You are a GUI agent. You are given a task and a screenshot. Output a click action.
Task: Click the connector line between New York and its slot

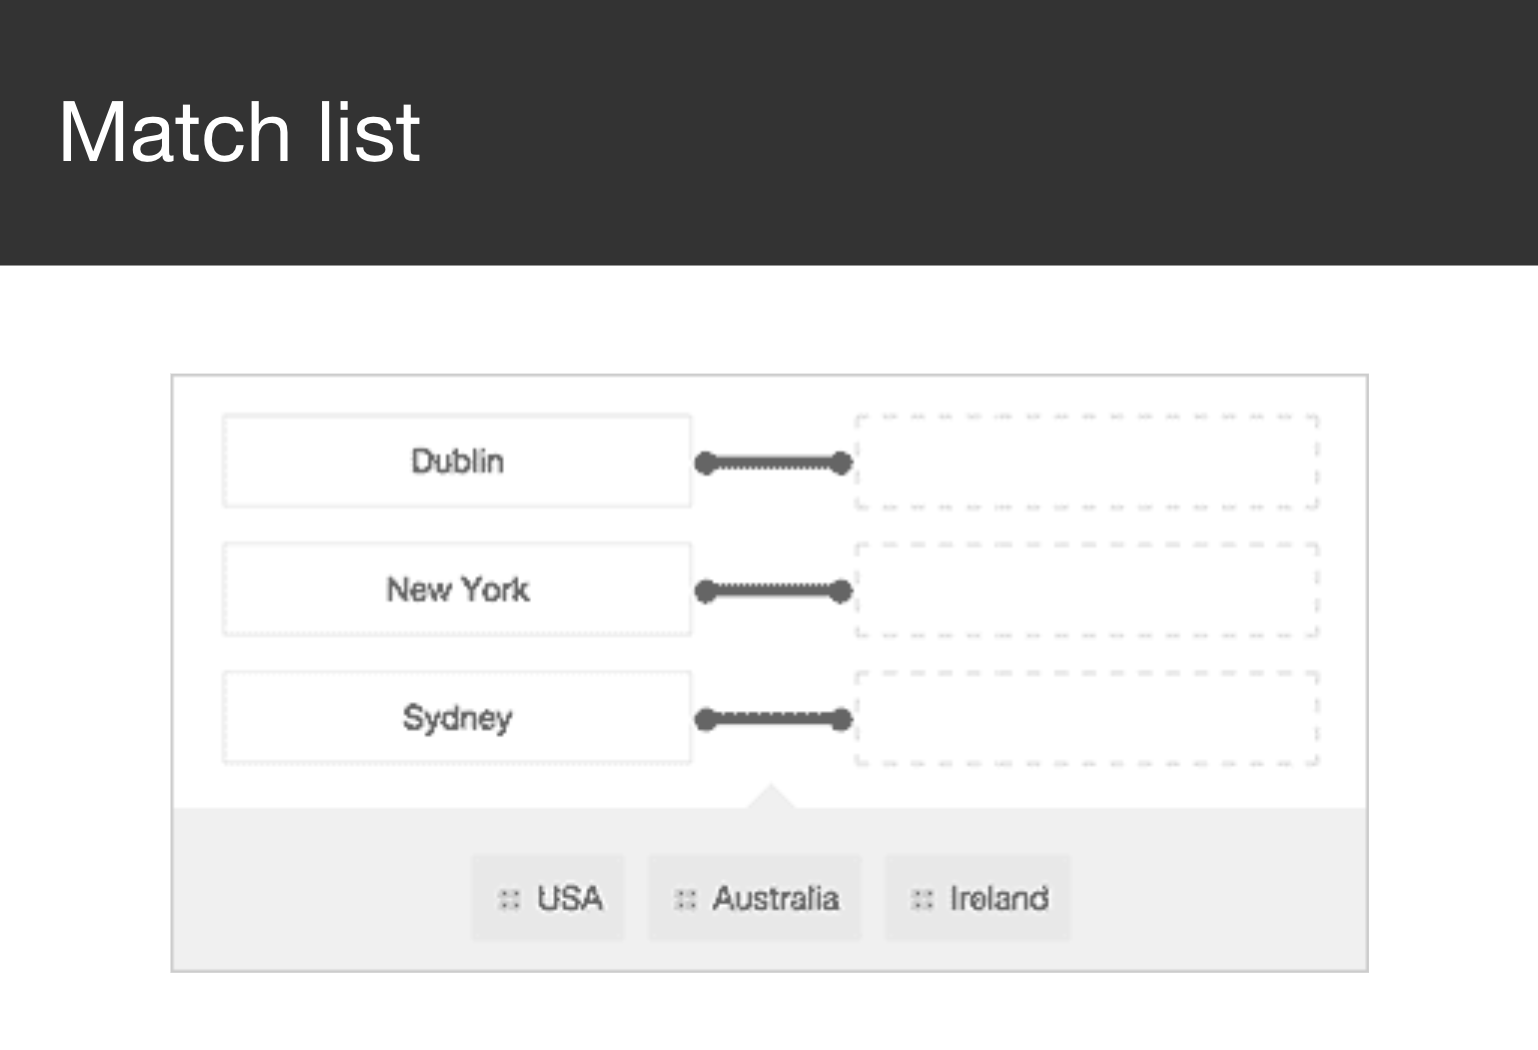click(x=775, y=590)
